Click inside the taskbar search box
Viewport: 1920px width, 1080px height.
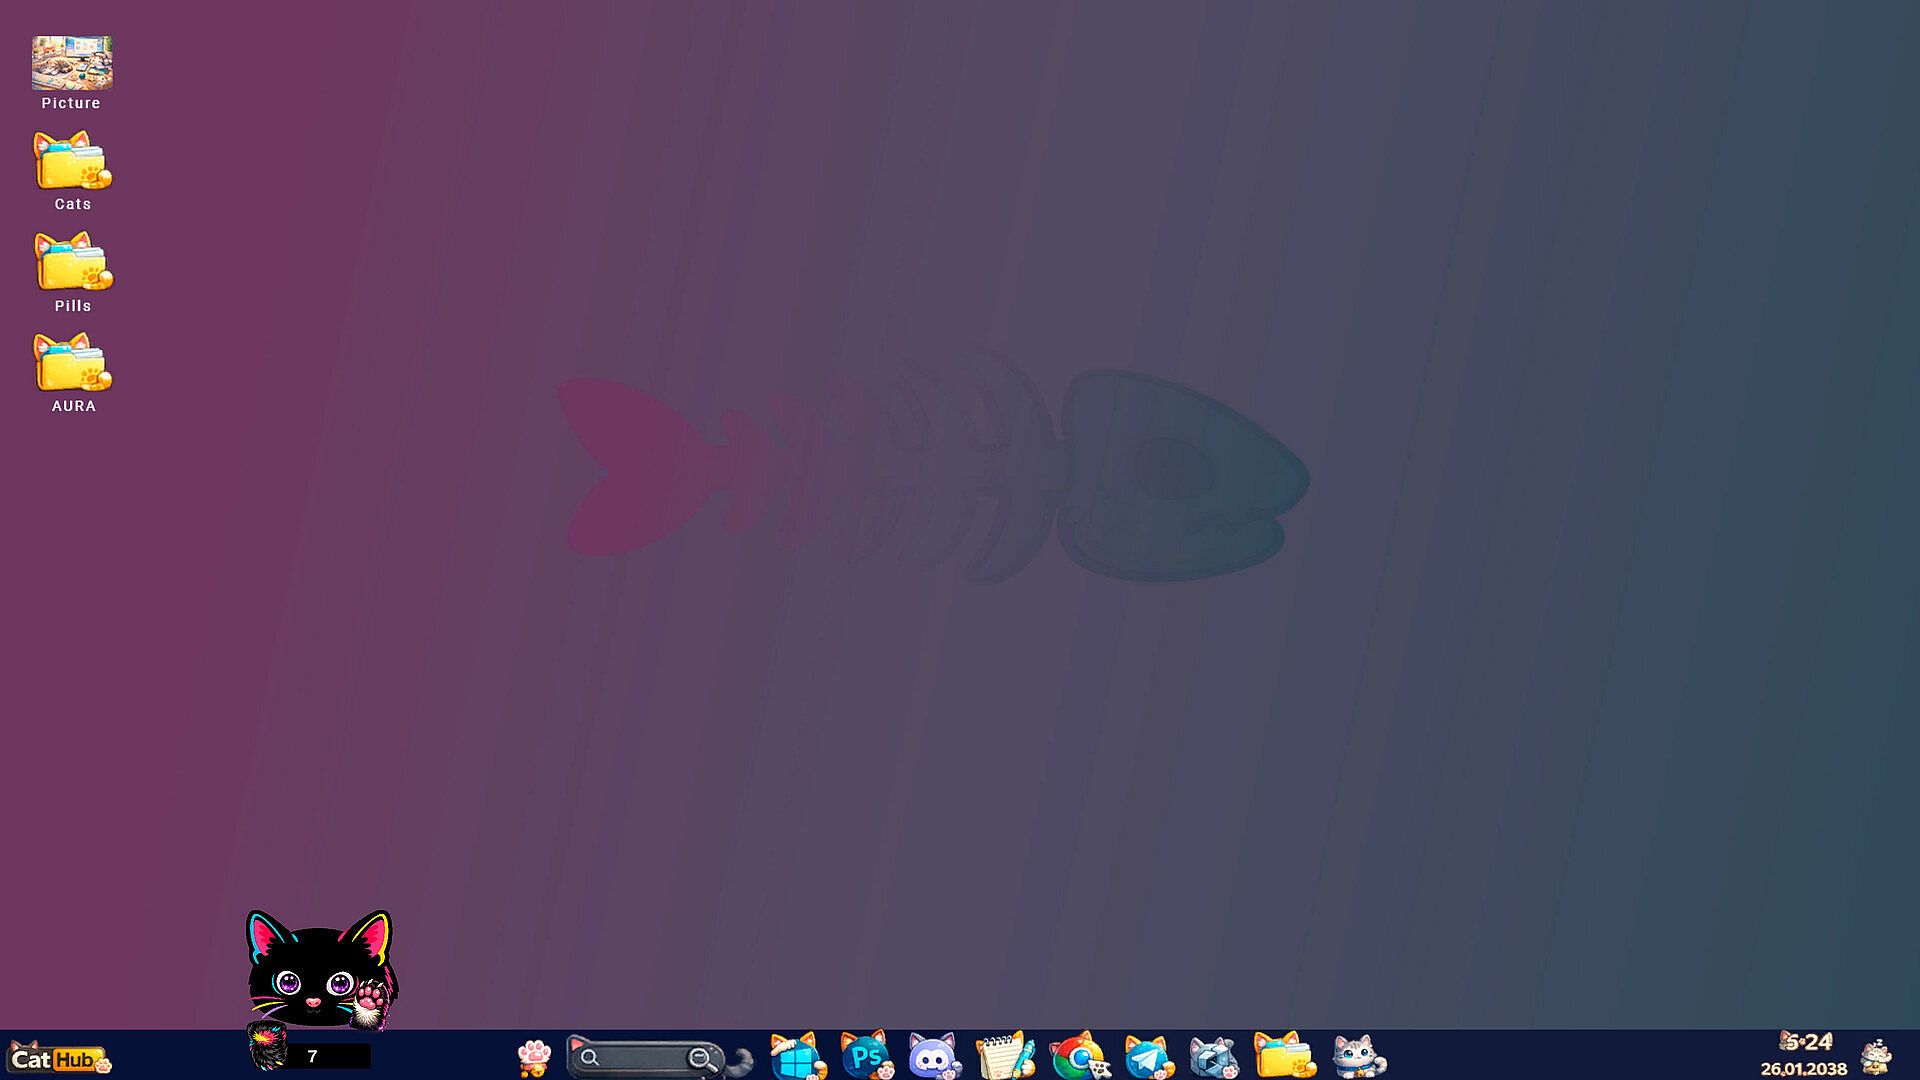click(x=640, y=1057)
